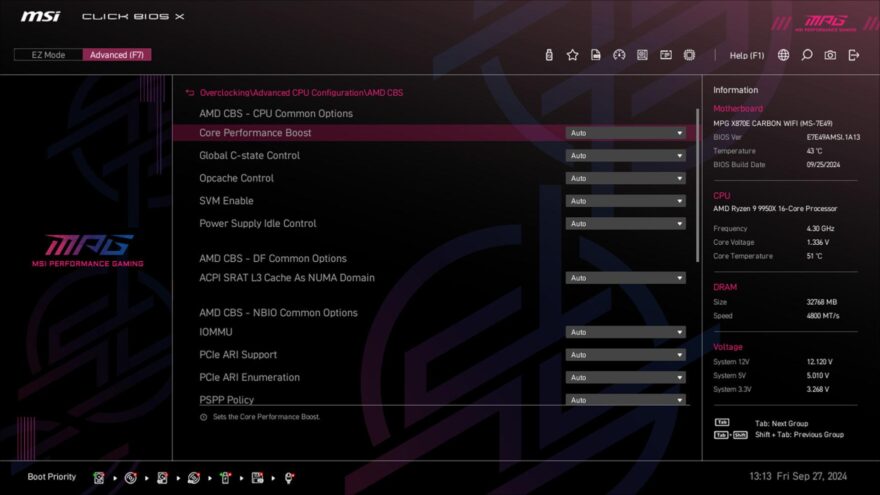Click the 13:13 Fri Sep 27, 2024 clock

798,476
